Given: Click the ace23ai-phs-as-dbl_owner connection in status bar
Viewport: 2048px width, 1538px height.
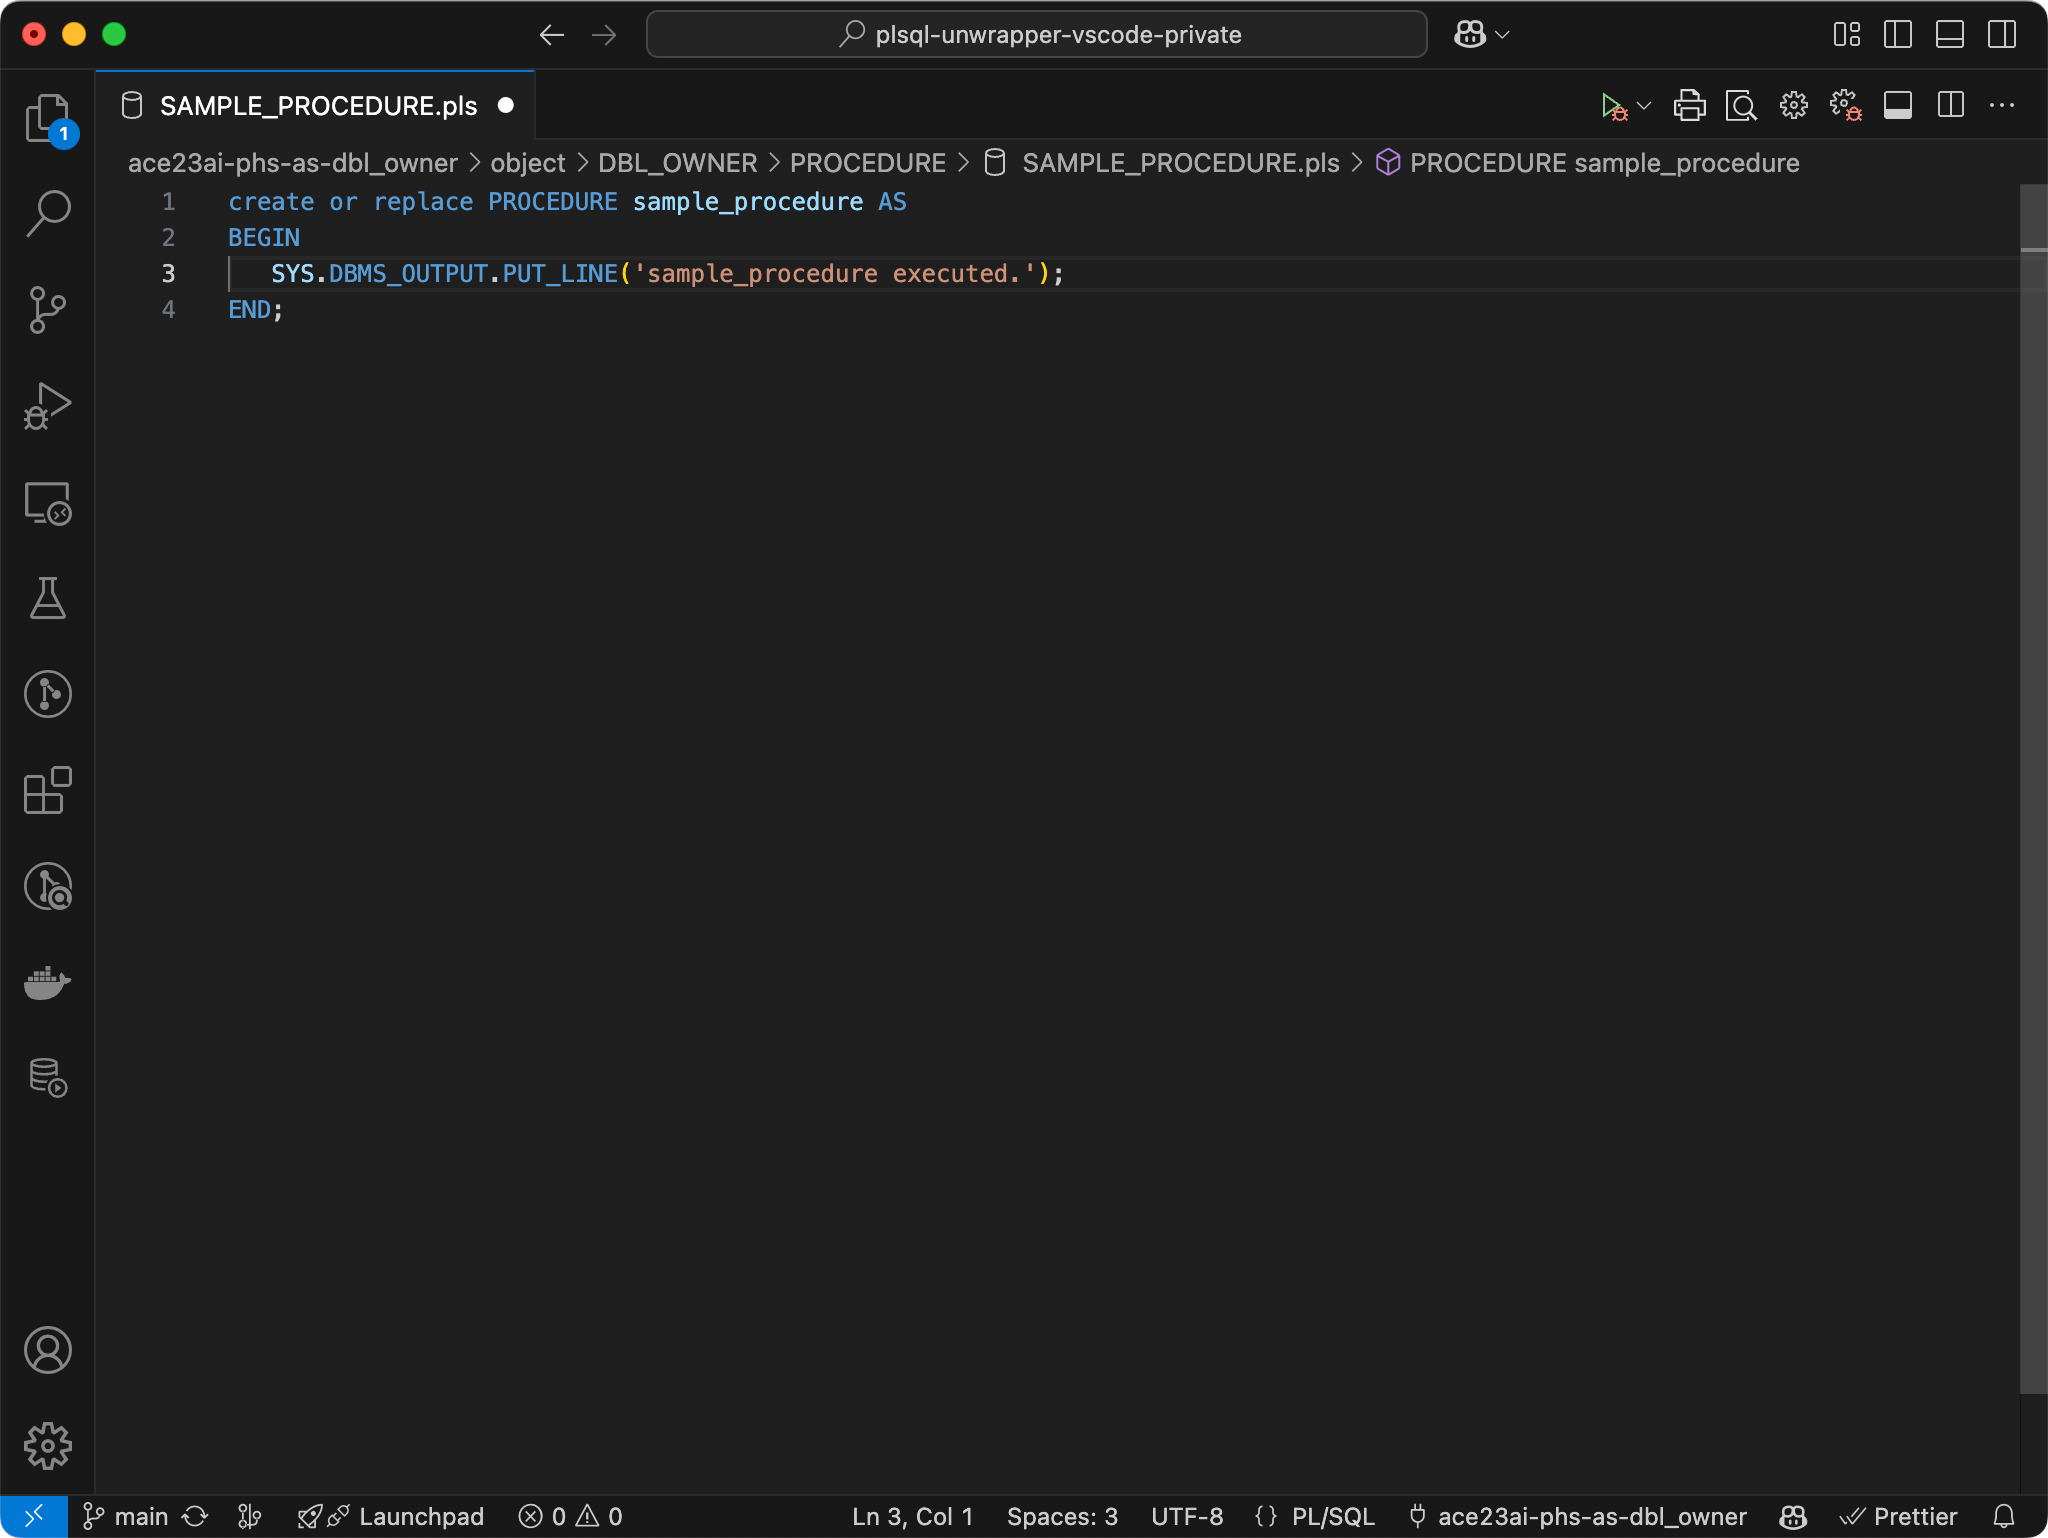Looking at the screenshot, I should 1577,1516.
